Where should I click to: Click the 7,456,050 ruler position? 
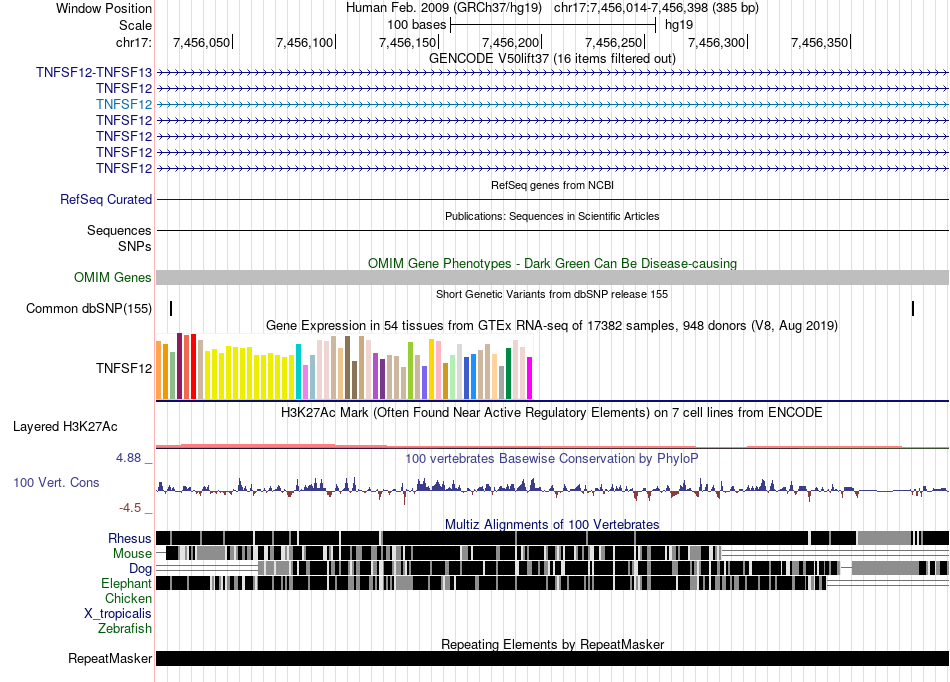[201, 42]
